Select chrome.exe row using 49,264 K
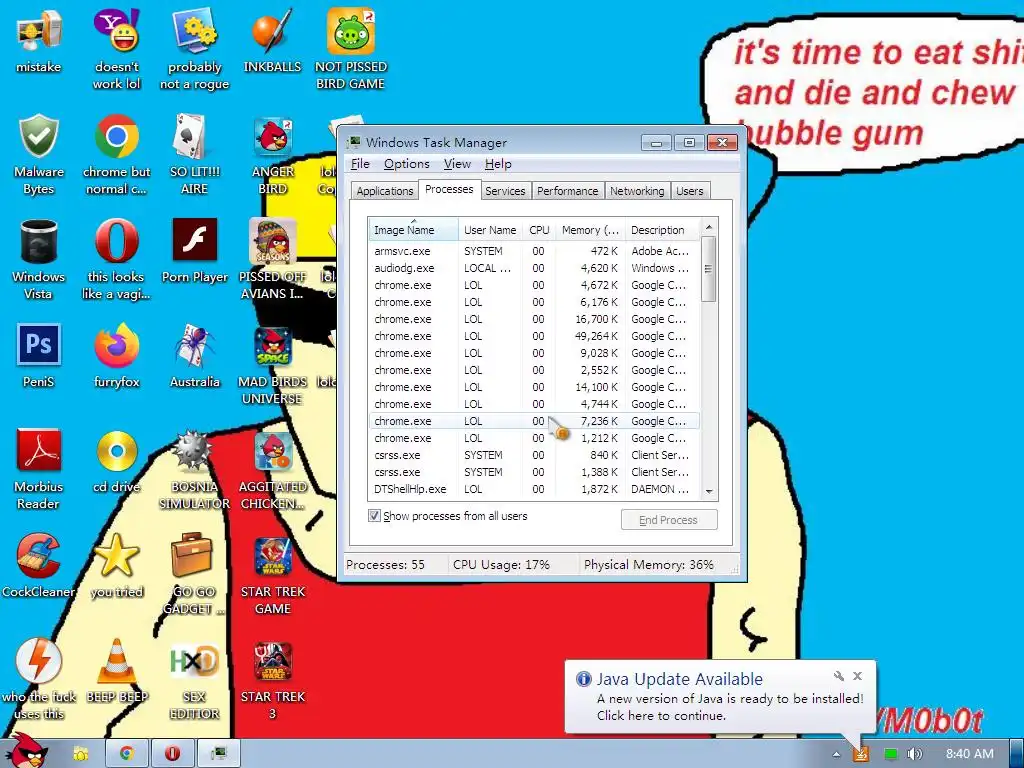This screenshot has height=768, width=1024. (534, 336)
